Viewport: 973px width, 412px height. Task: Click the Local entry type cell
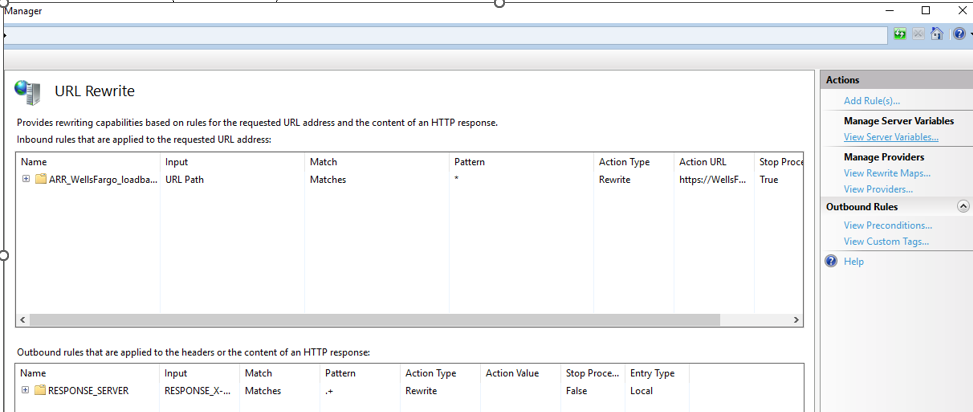point(642,390)
